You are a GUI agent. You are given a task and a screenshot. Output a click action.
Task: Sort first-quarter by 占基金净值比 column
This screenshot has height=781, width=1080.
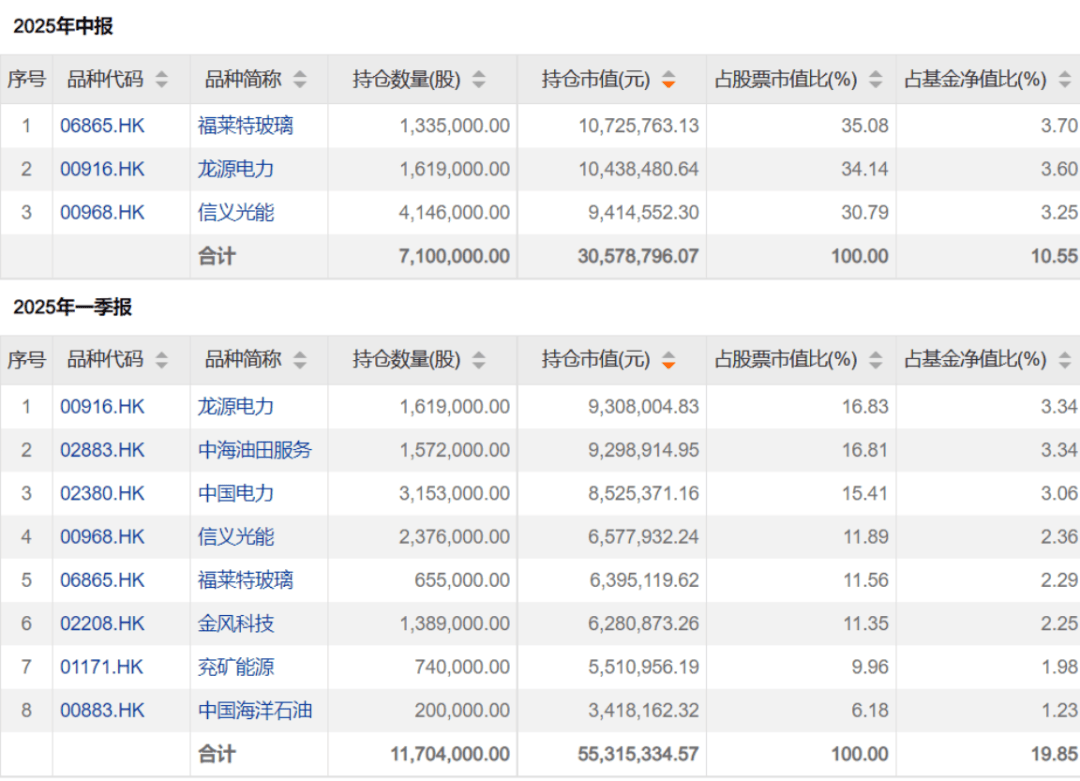(x=1064, y=359)
